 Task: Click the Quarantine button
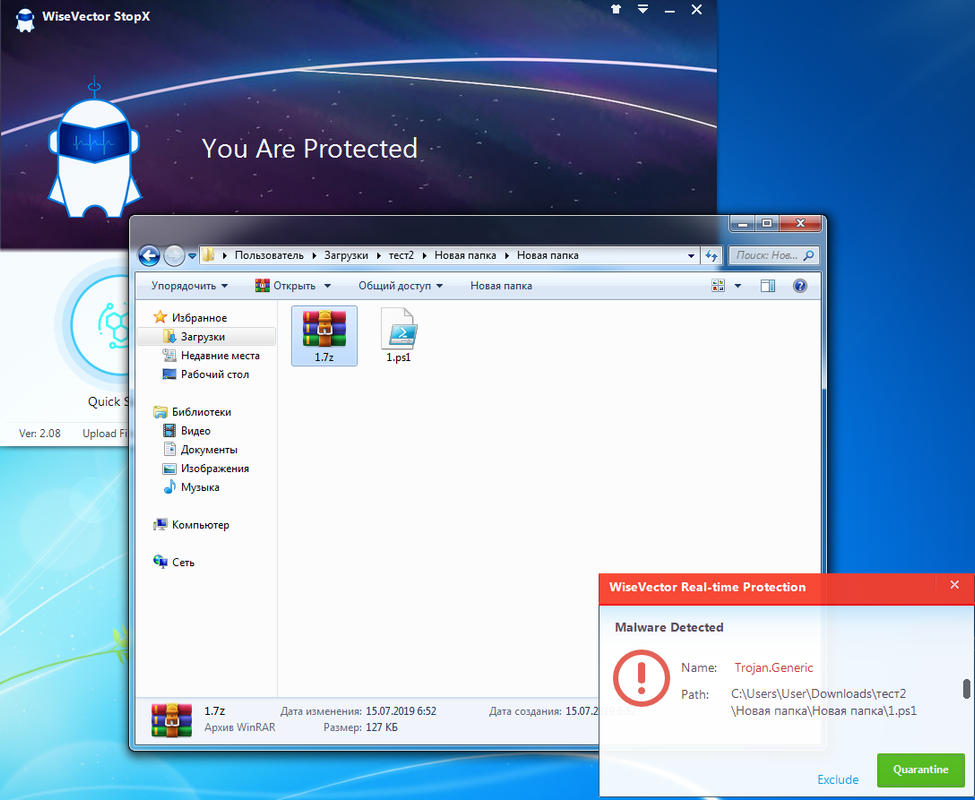point(920,770)
